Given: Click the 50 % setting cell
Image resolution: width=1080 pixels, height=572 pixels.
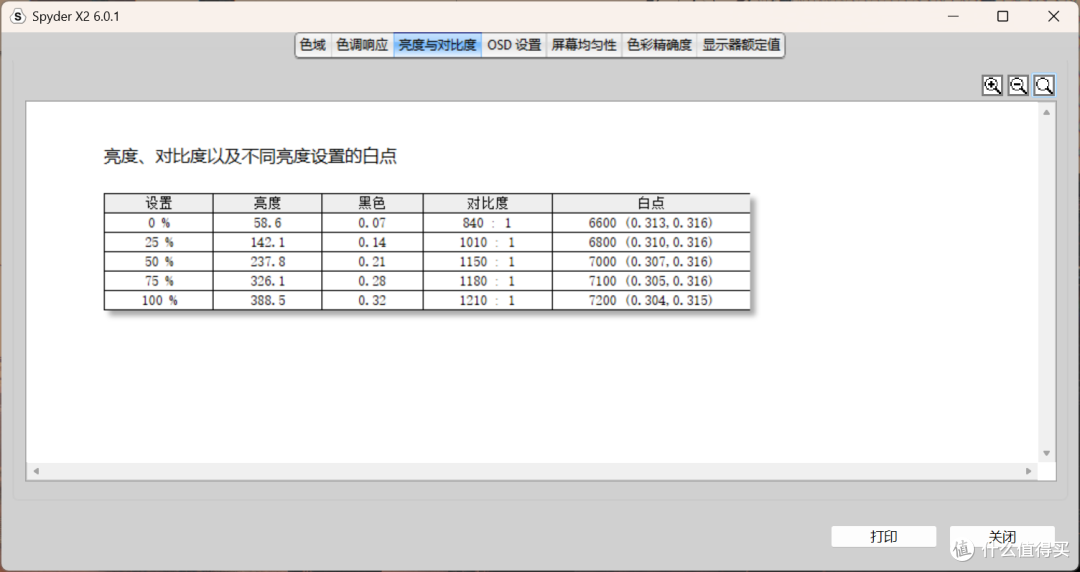Looking at the screenshot, I should [158, 261].
